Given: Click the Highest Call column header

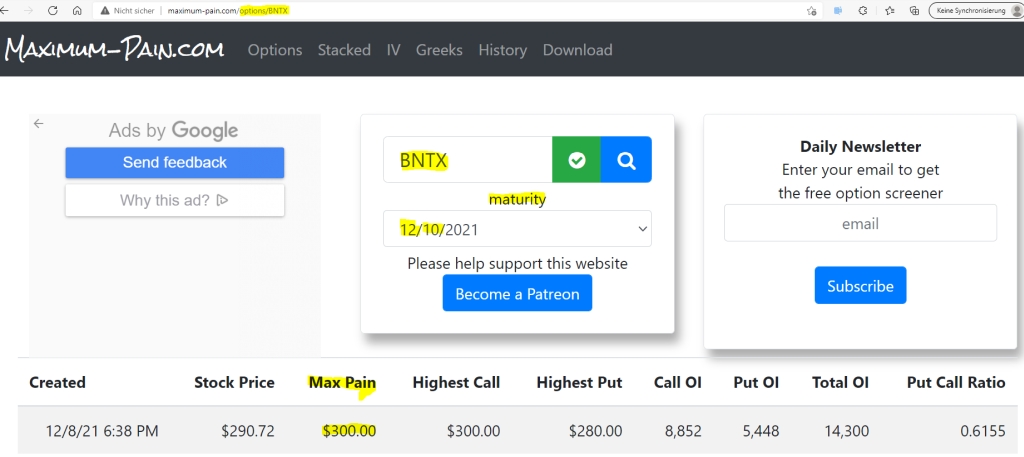Looking at the screenshot, I should point(456,383).
